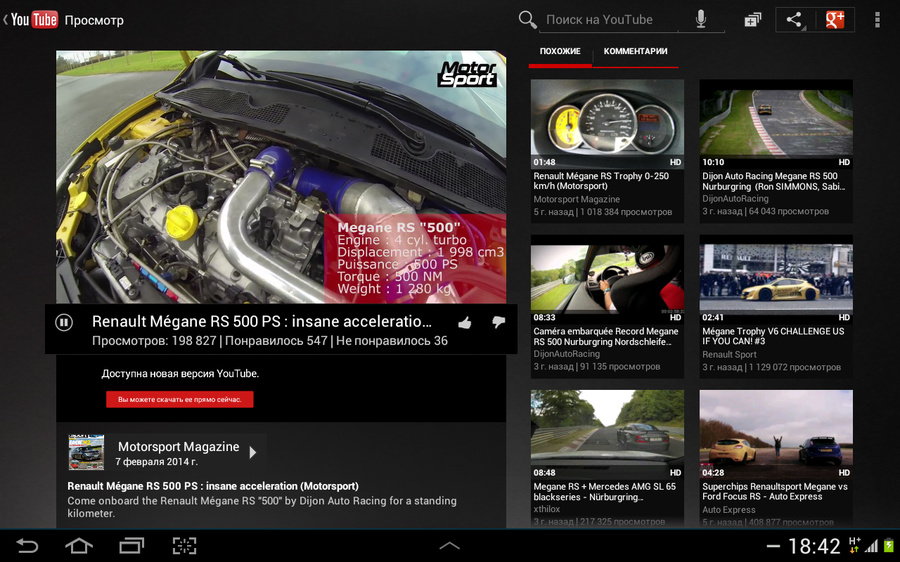Click the '7 февраля 2014 г.' upload date
The width and height of the screenshot is (900, 562).
156,462
